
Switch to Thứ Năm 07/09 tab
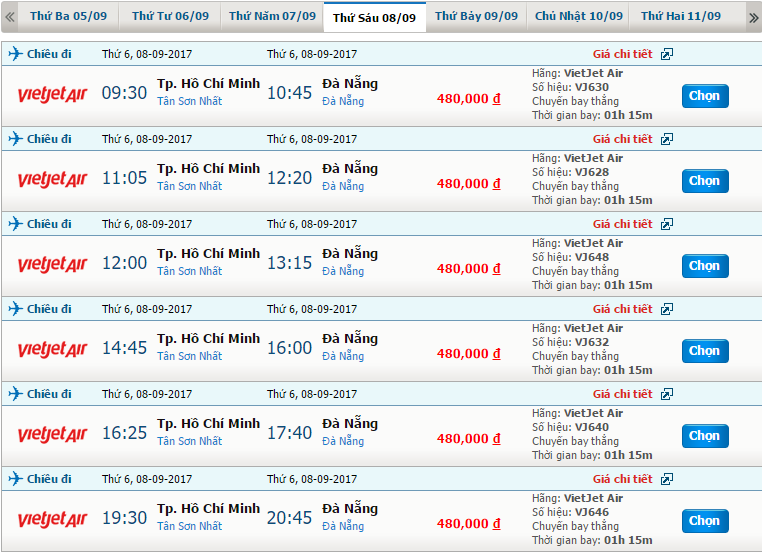pos(272,17)
